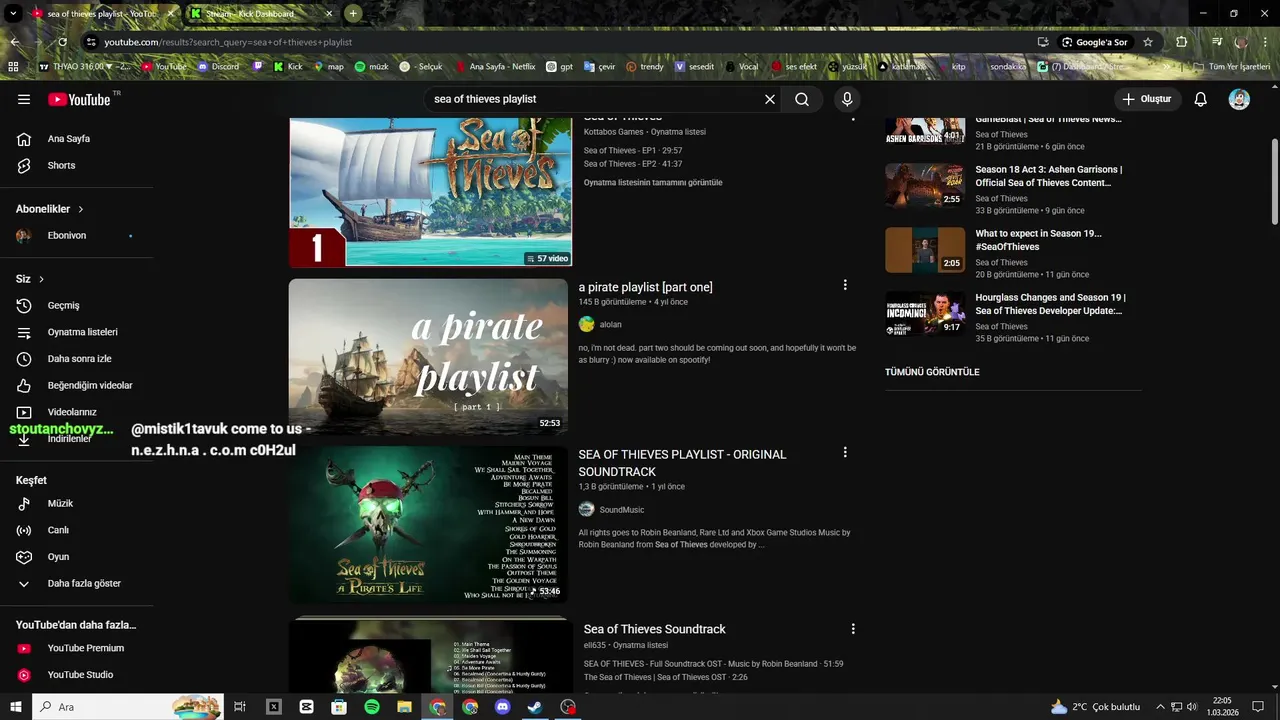
Task: Open the account avatar menu
Action: click(x=1239, y=99)
